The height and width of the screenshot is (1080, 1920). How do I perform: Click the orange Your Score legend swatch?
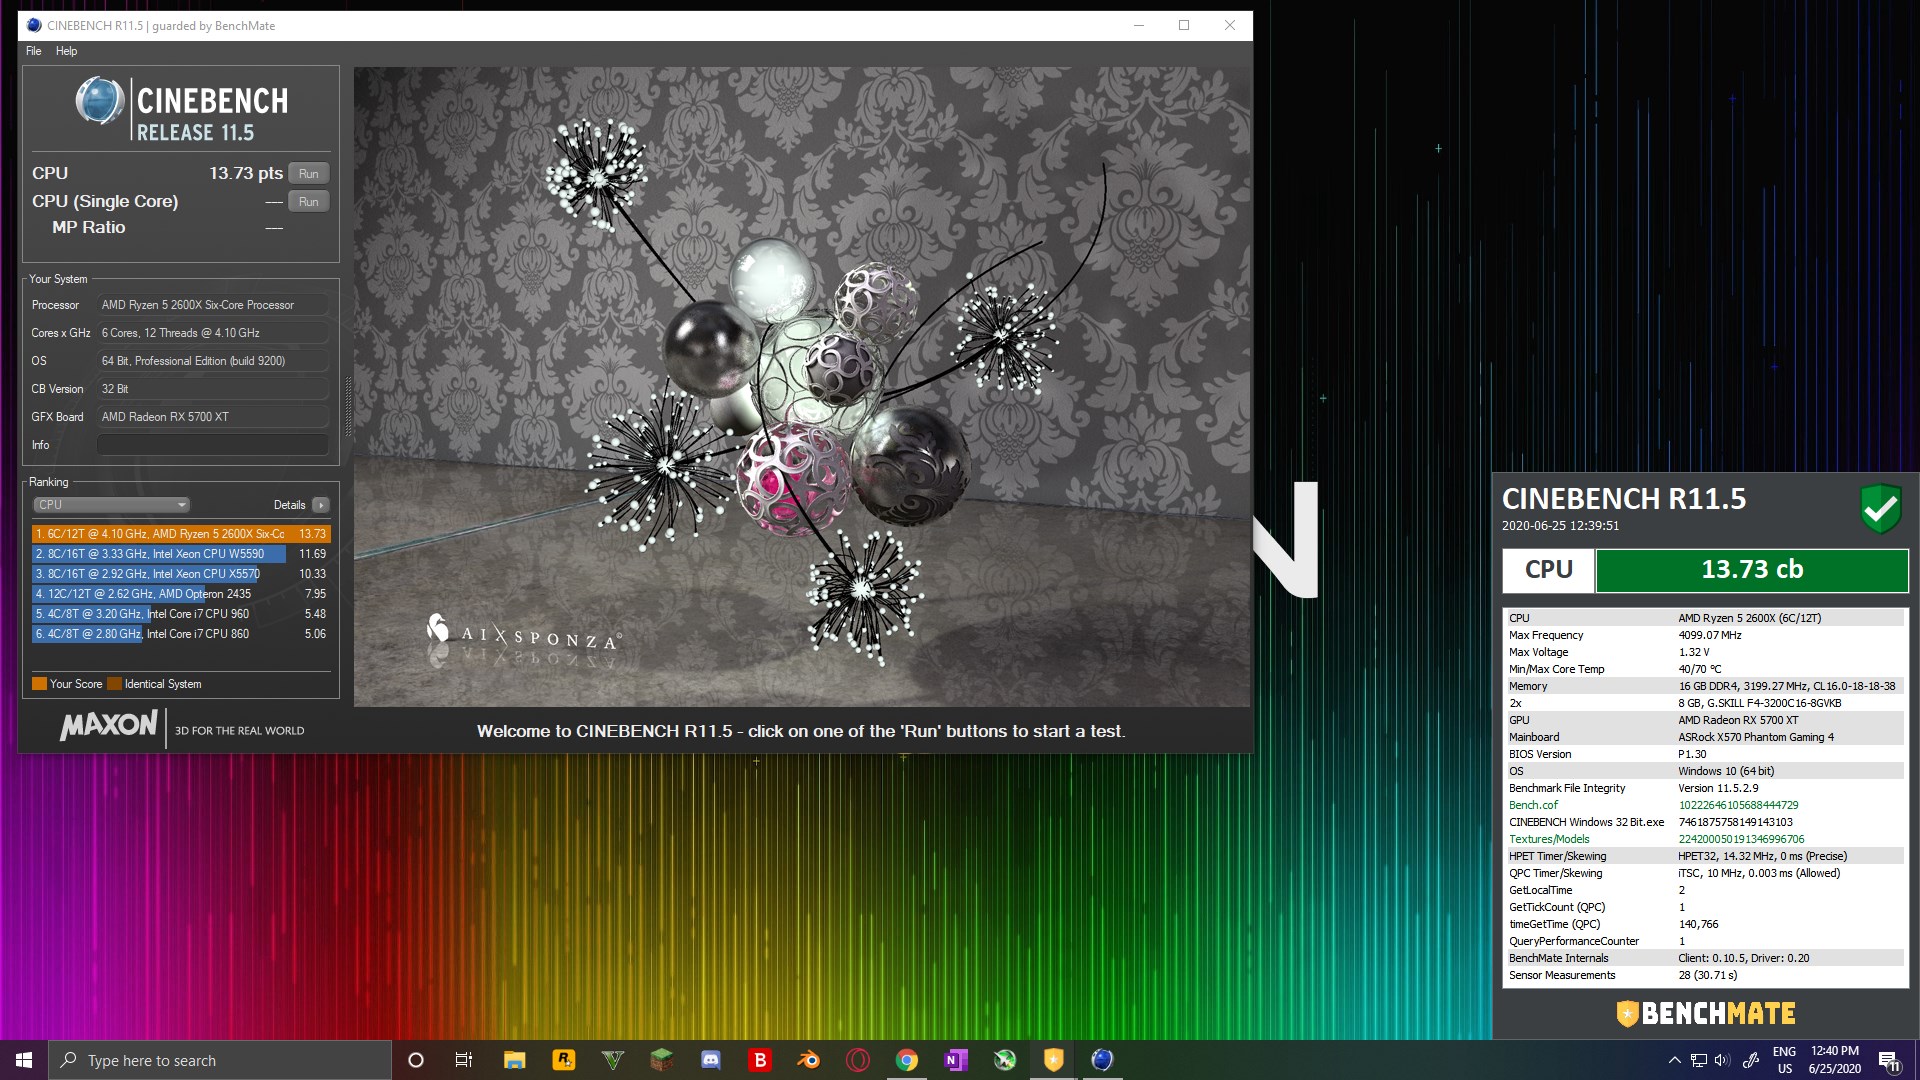pos(39,684)
